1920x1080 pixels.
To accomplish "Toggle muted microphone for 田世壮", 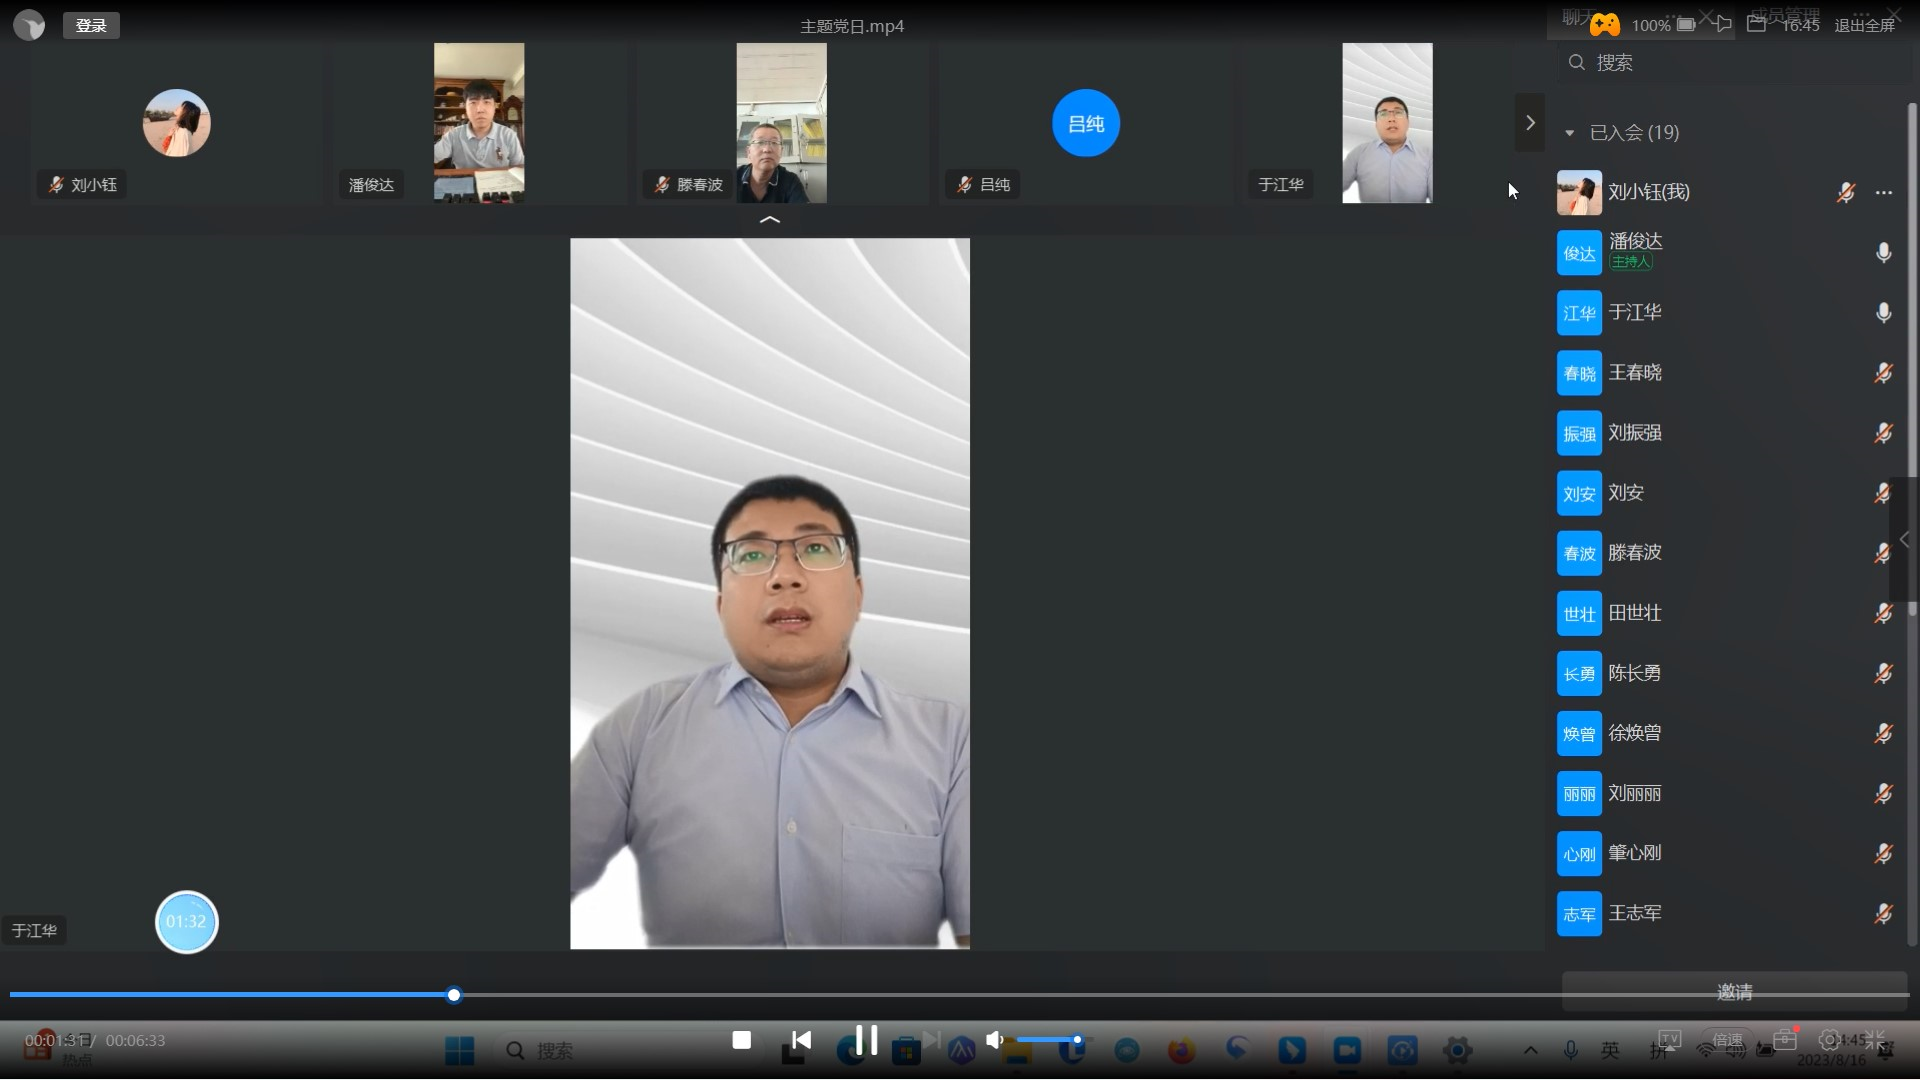I will click(1883, 613).
